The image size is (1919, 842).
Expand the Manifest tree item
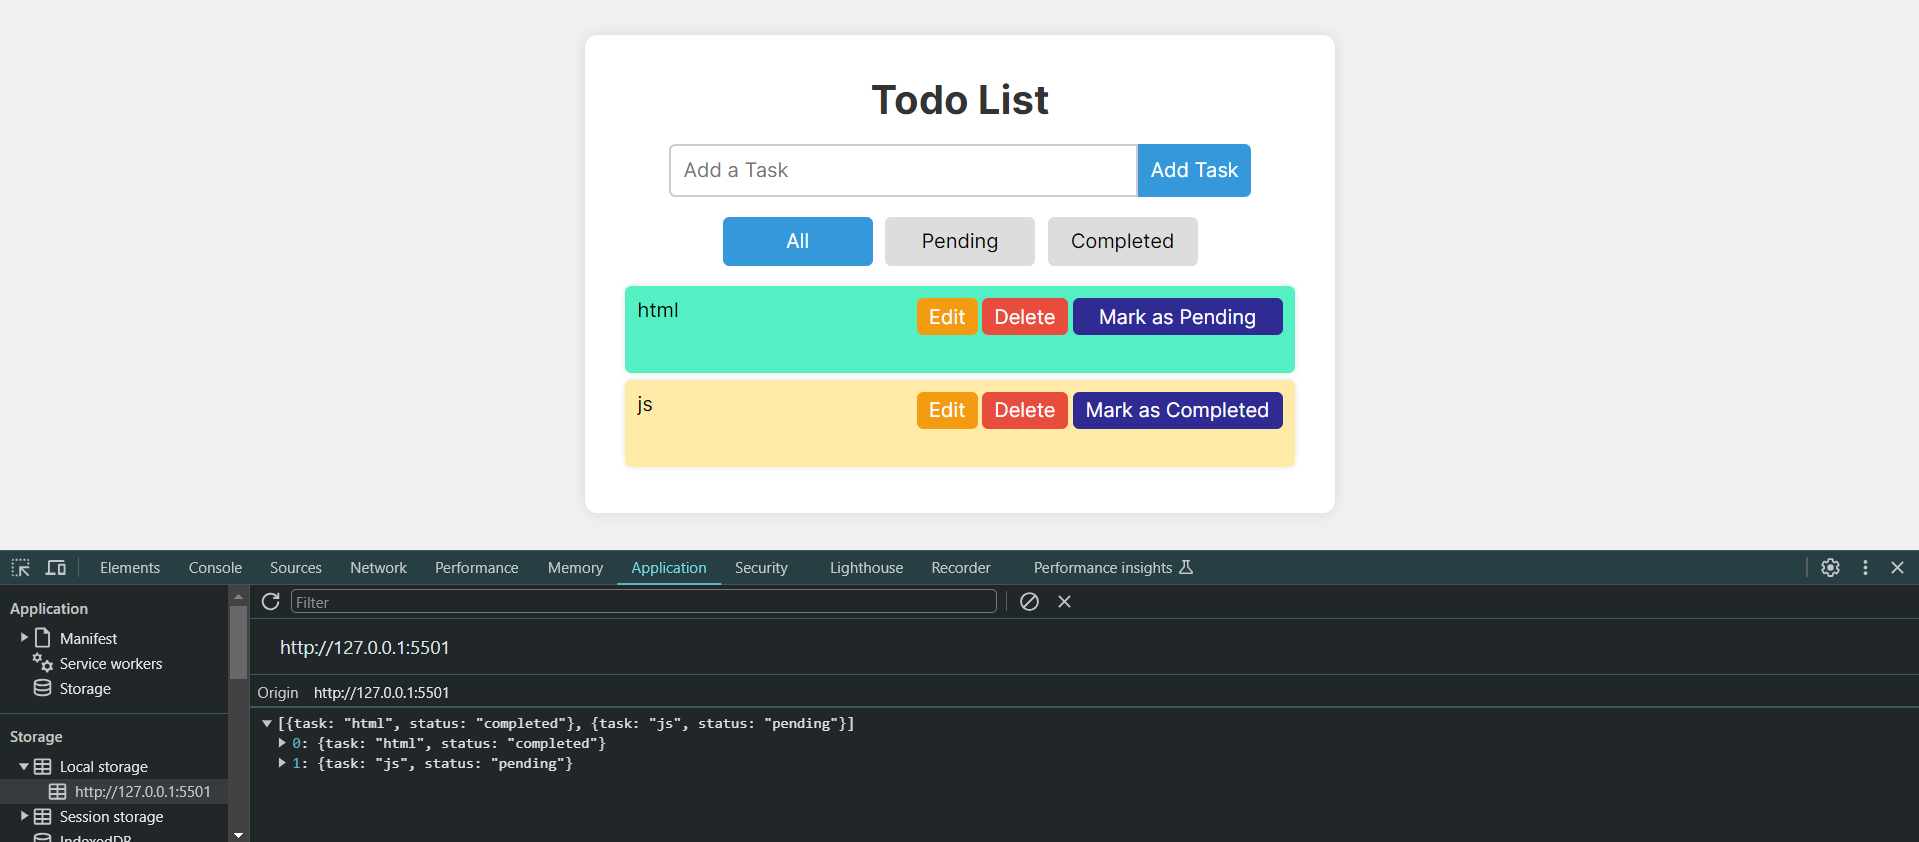click(x=24, y=638)
